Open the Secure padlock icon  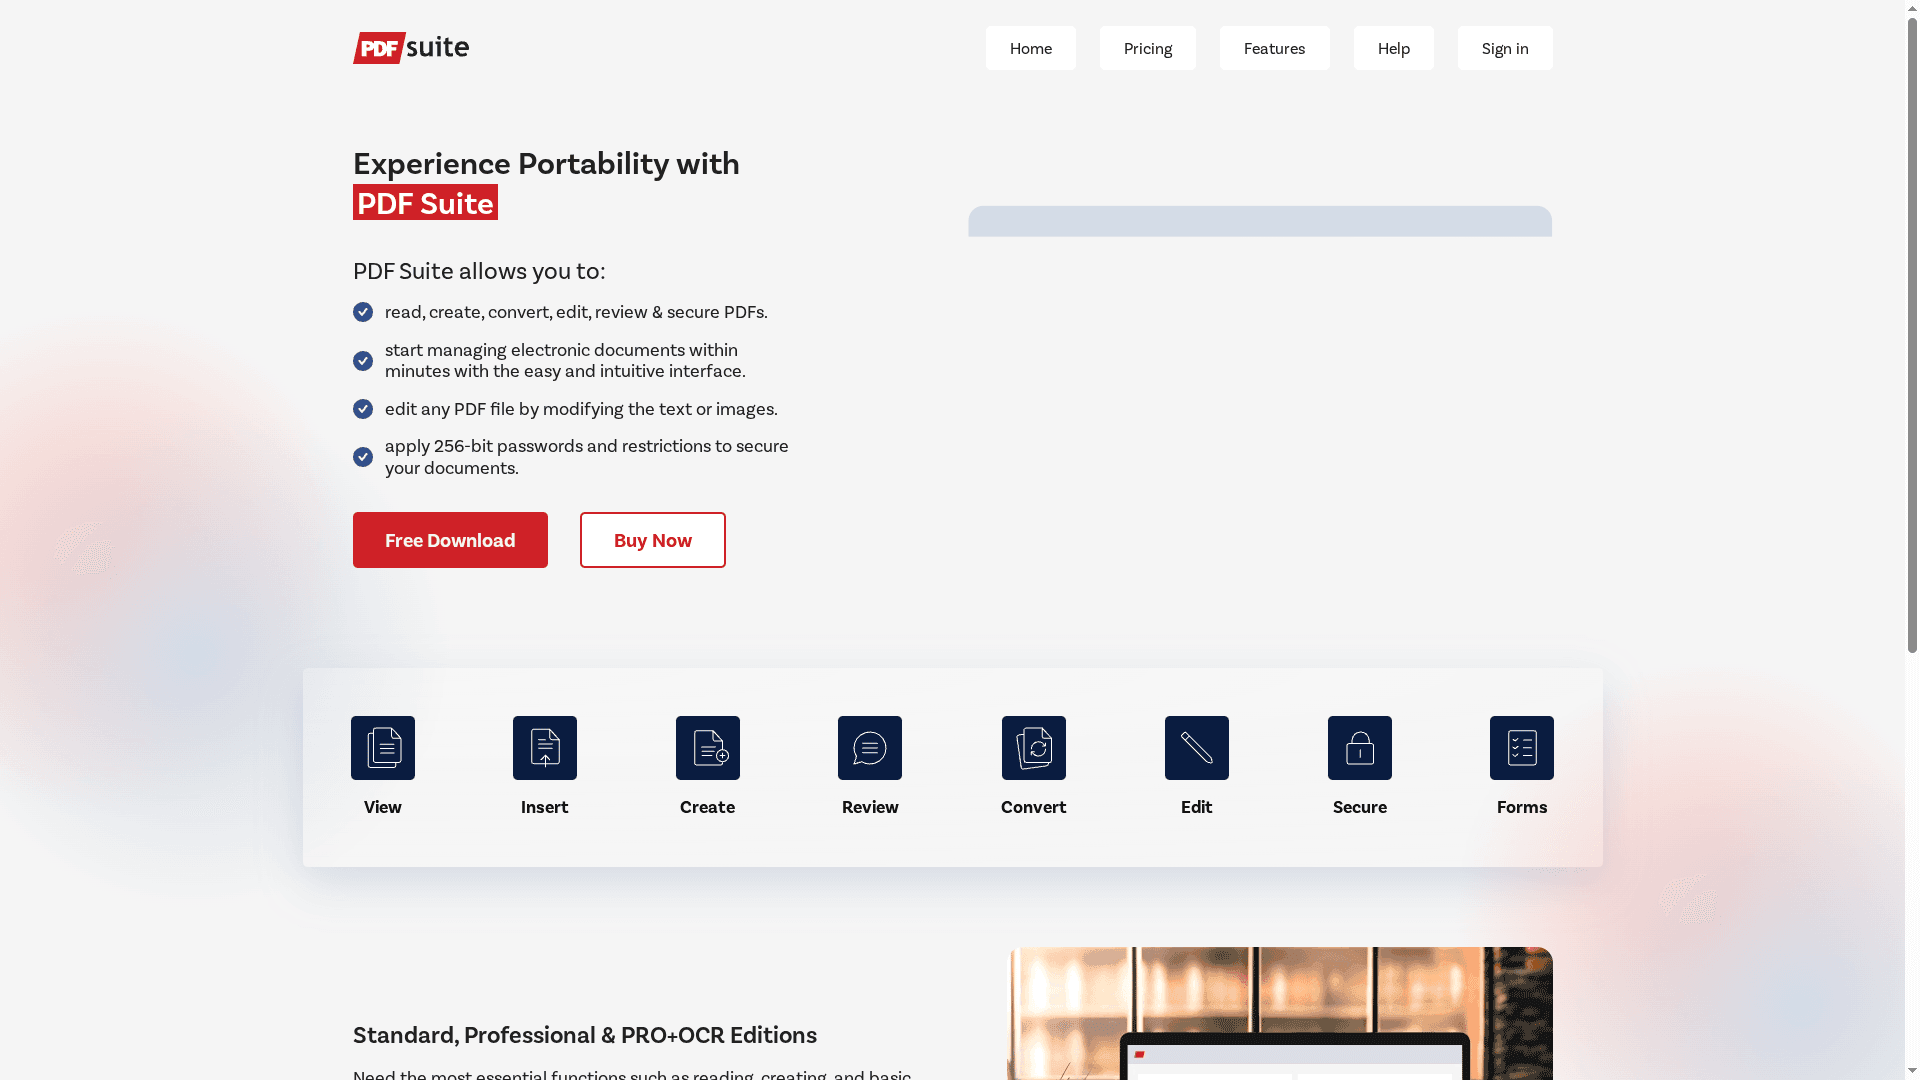(1359, 747)
